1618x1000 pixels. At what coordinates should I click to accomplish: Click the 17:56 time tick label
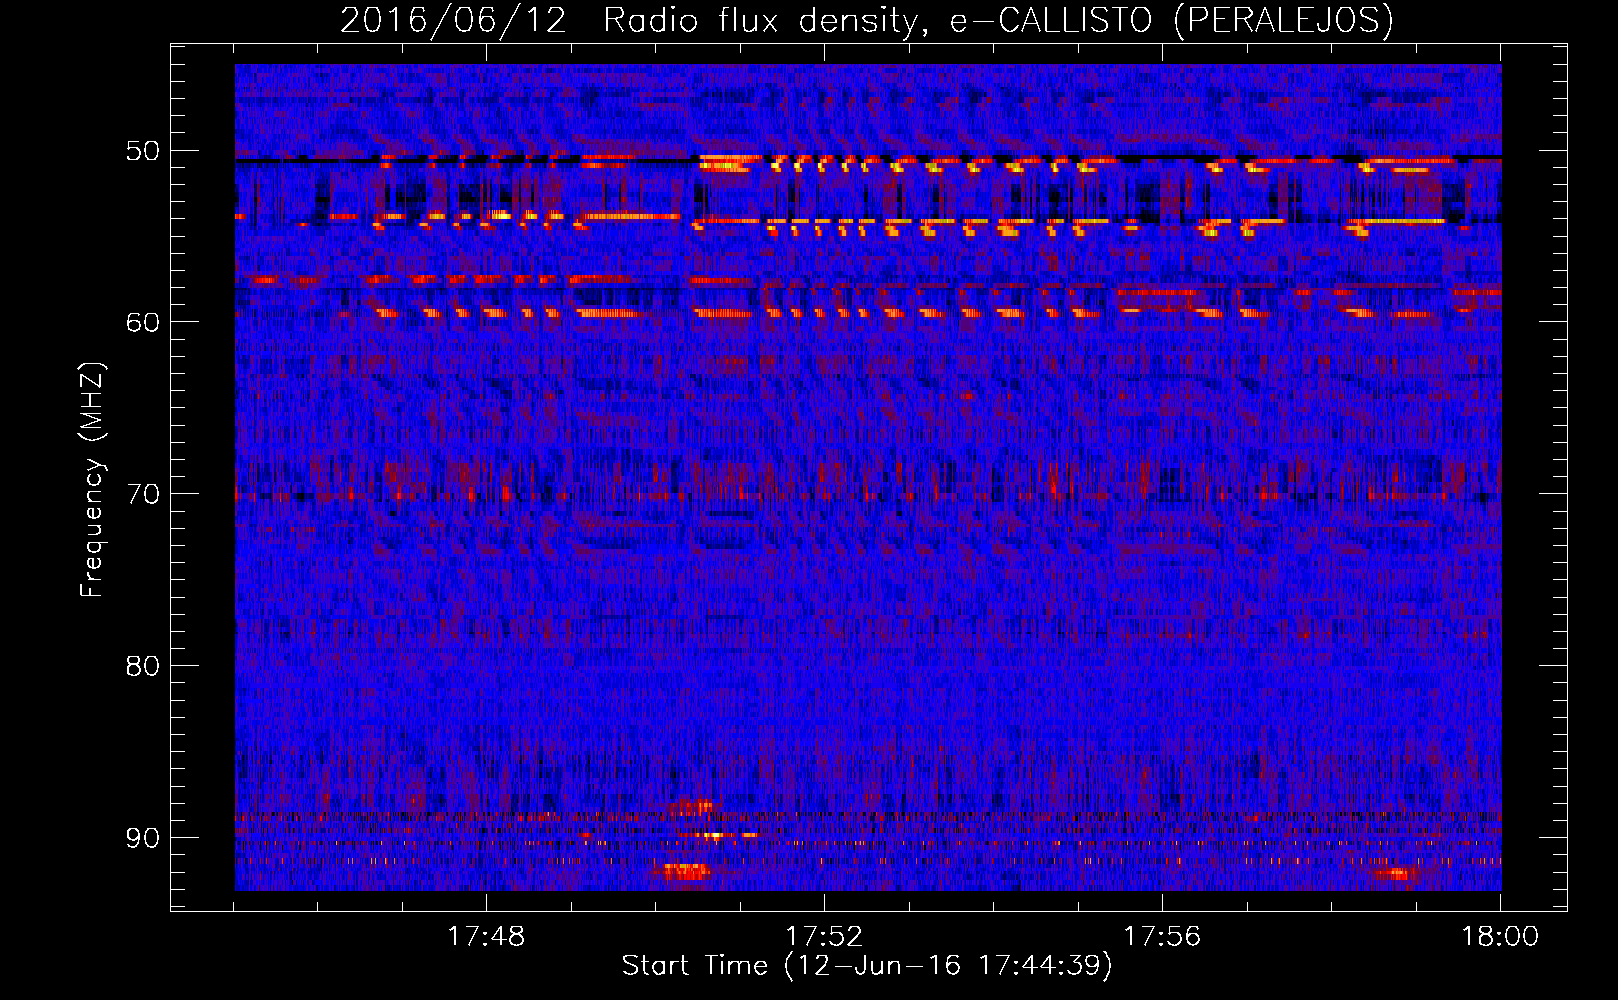click(1162, 937)
